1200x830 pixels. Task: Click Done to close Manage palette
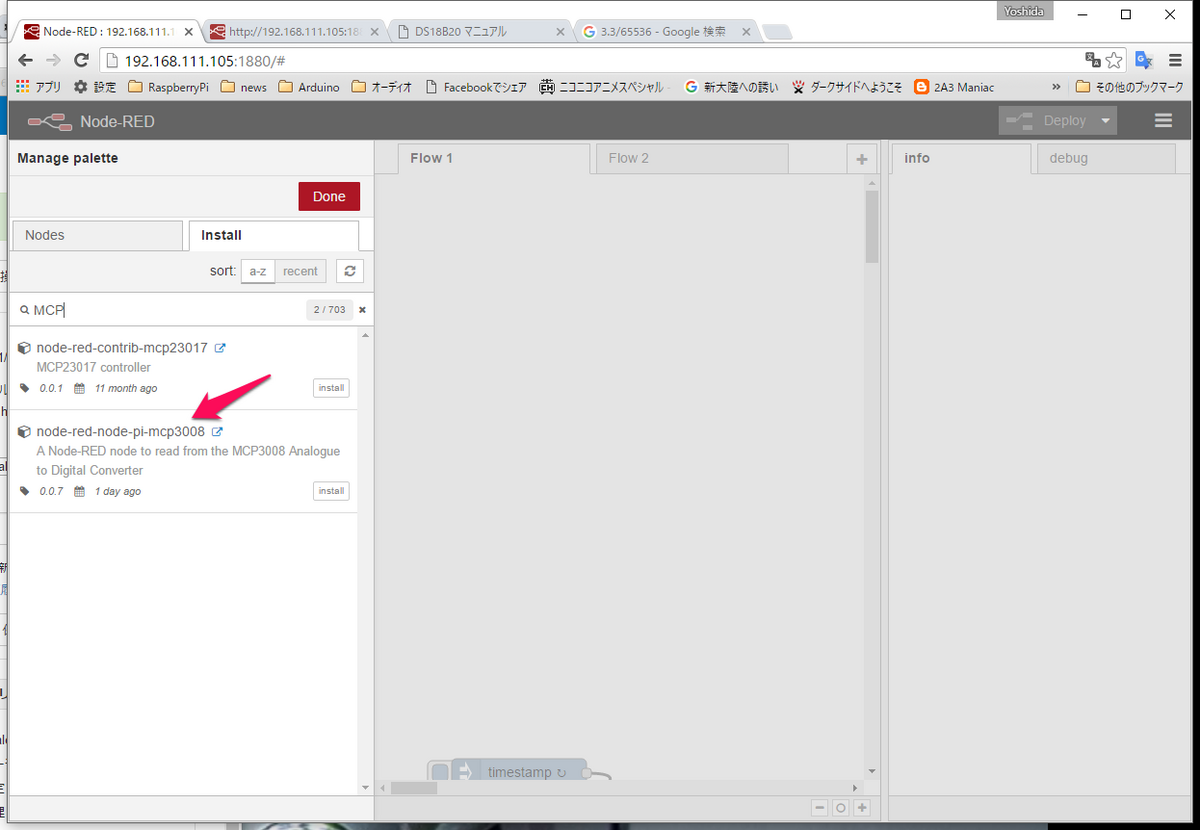coord(329,196)
